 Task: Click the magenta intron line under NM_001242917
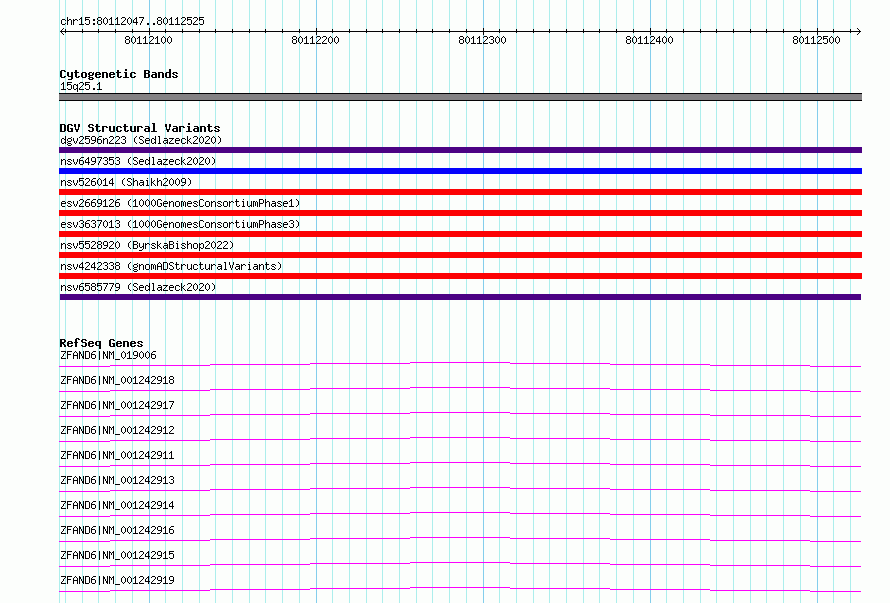460,413
